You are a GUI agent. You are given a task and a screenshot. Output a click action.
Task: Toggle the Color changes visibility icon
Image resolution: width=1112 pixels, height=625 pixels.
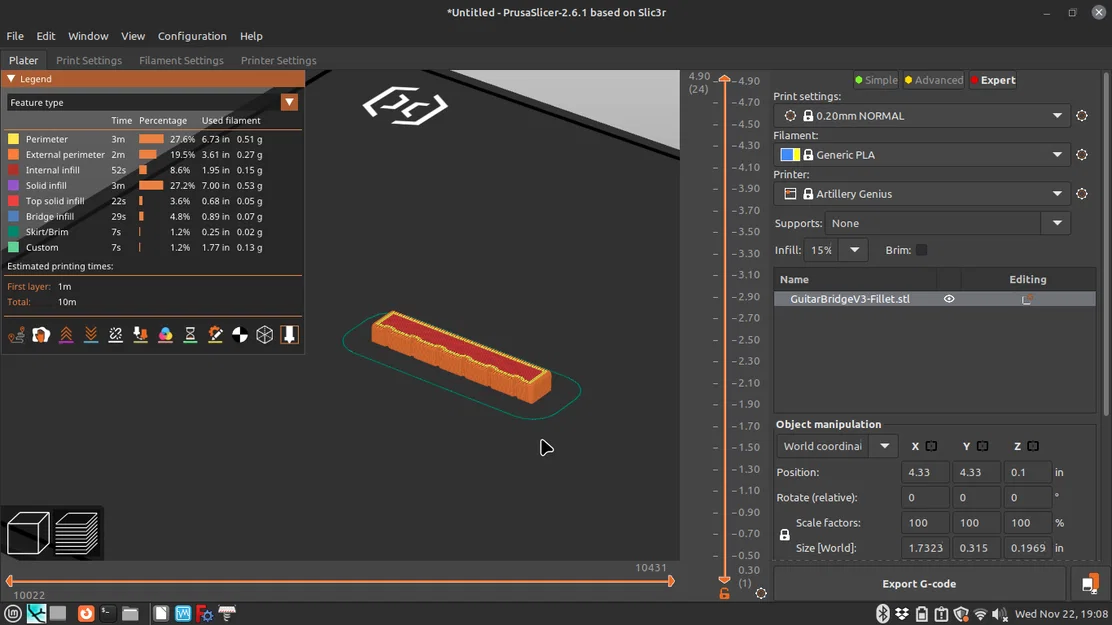pyautogui.click(x=165, y=335)
